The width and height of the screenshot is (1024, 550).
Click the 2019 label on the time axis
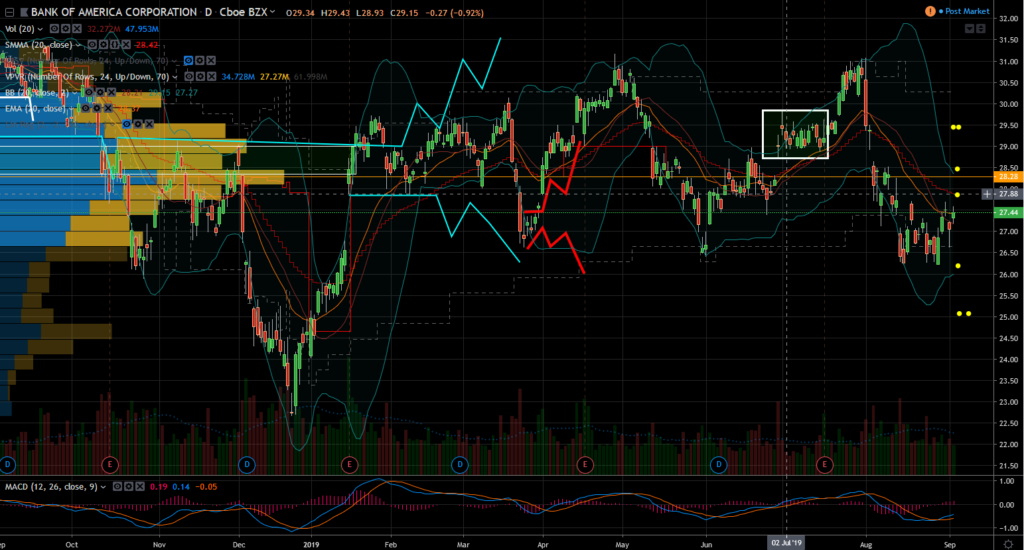click(x=311, y=544)
